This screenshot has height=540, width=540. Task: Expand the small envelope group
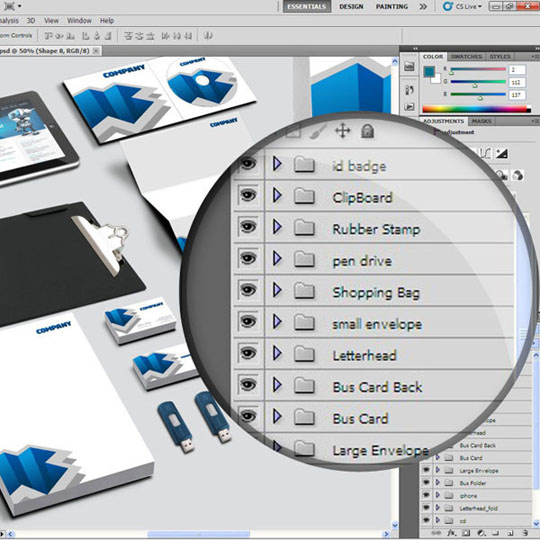tap(277, 322)
